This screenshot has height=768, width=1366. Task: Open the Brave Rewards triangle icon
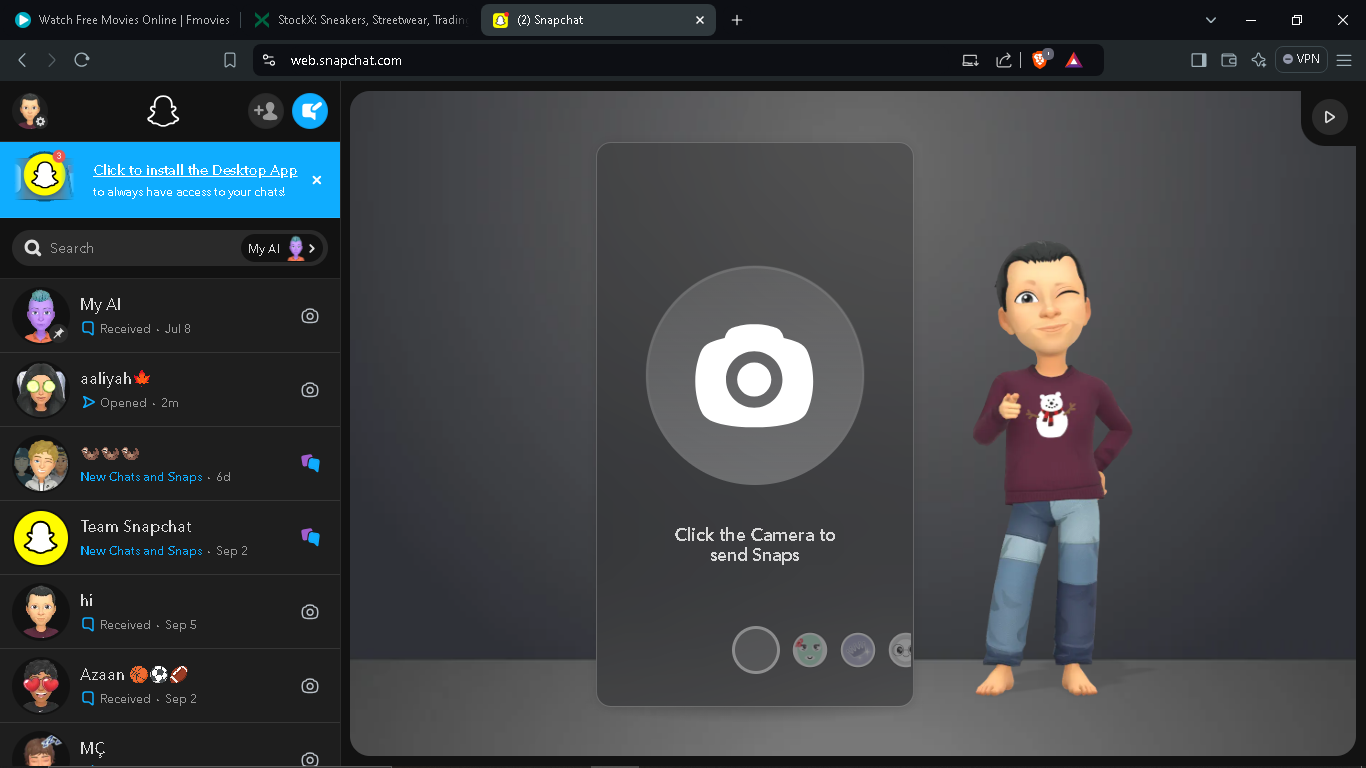pos(1074,60)
